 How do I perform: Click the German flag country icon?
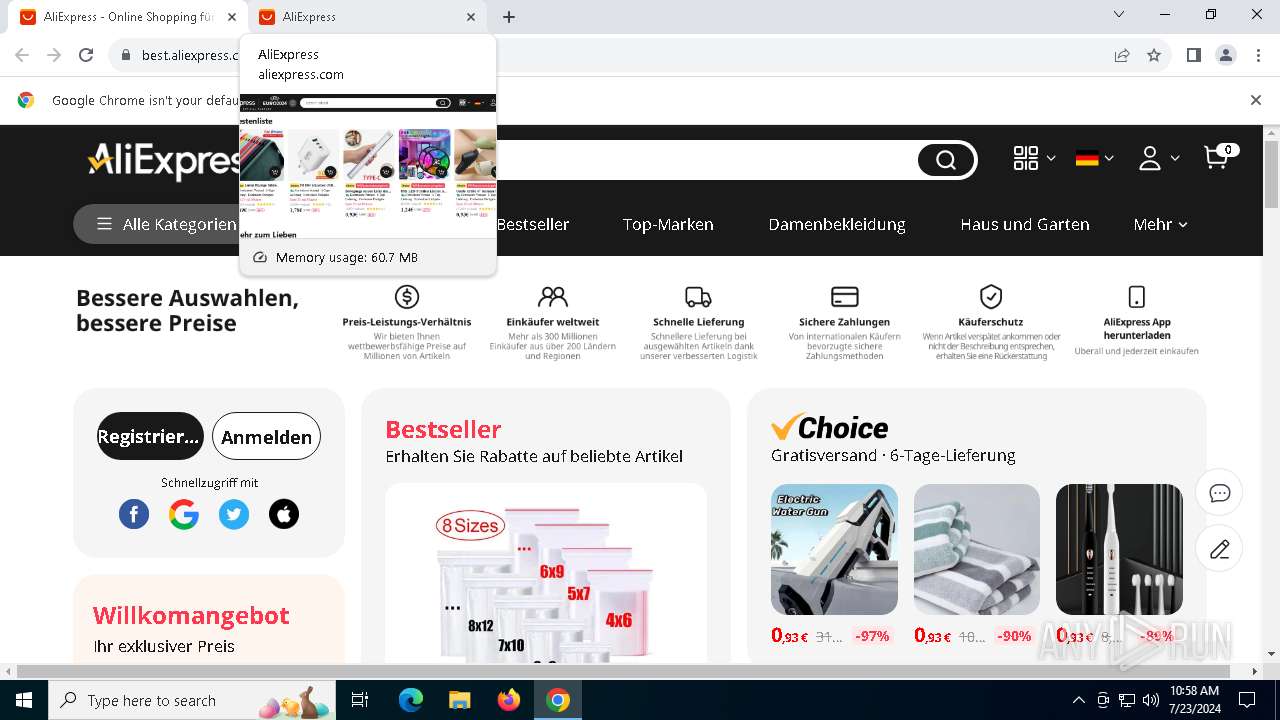tap(1087, 158)
